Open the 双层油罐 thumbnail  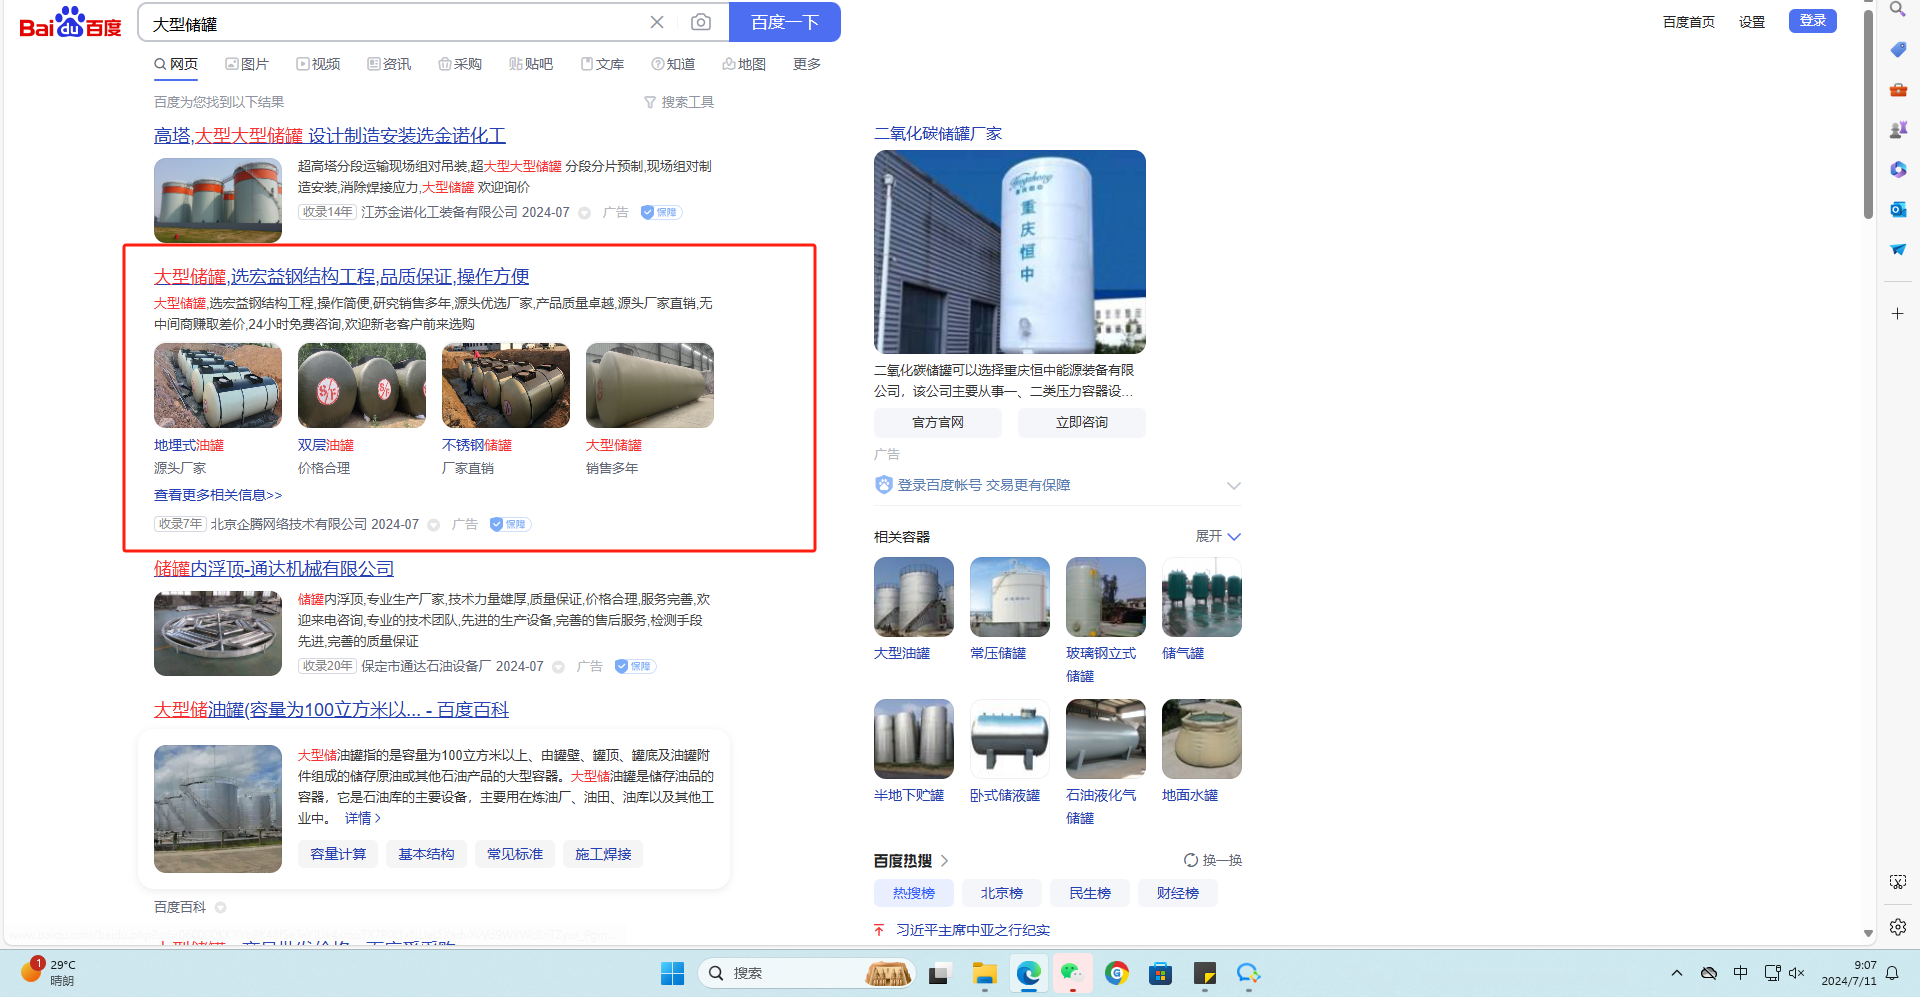pyautogui.click(x=362, y=386)
